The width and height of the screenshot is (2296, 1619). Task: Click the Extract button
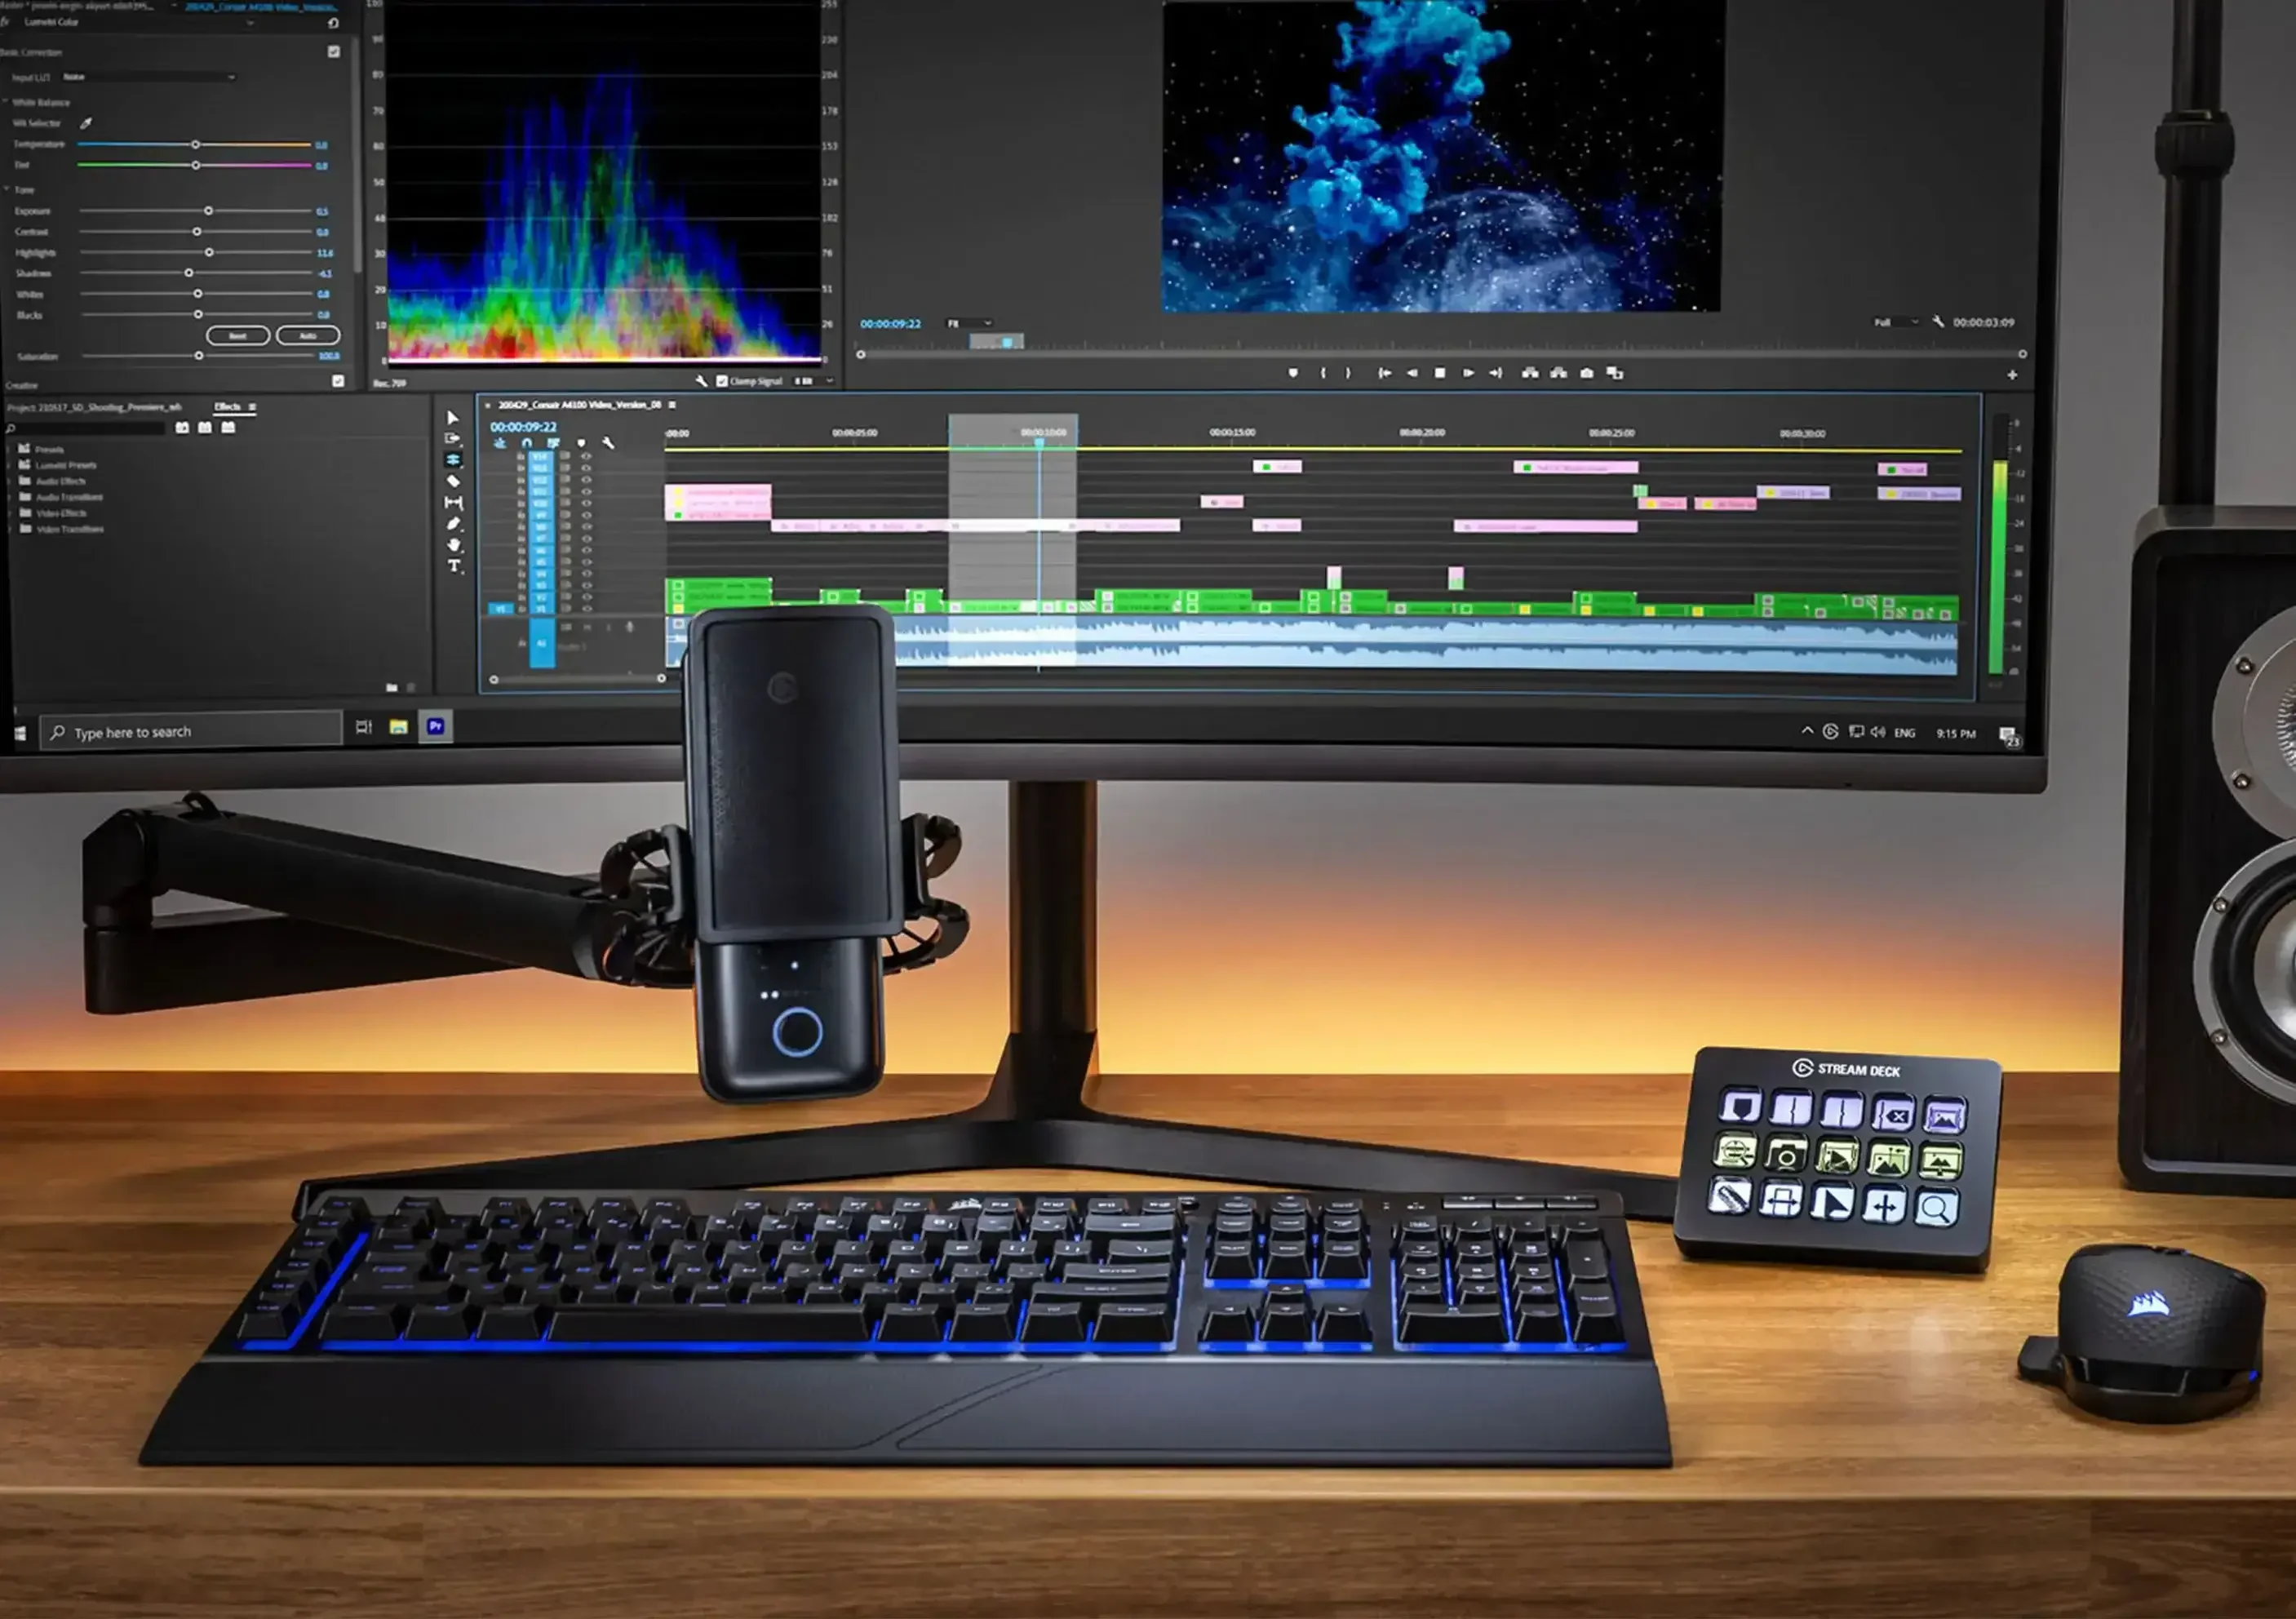(x=1558, y=372)
